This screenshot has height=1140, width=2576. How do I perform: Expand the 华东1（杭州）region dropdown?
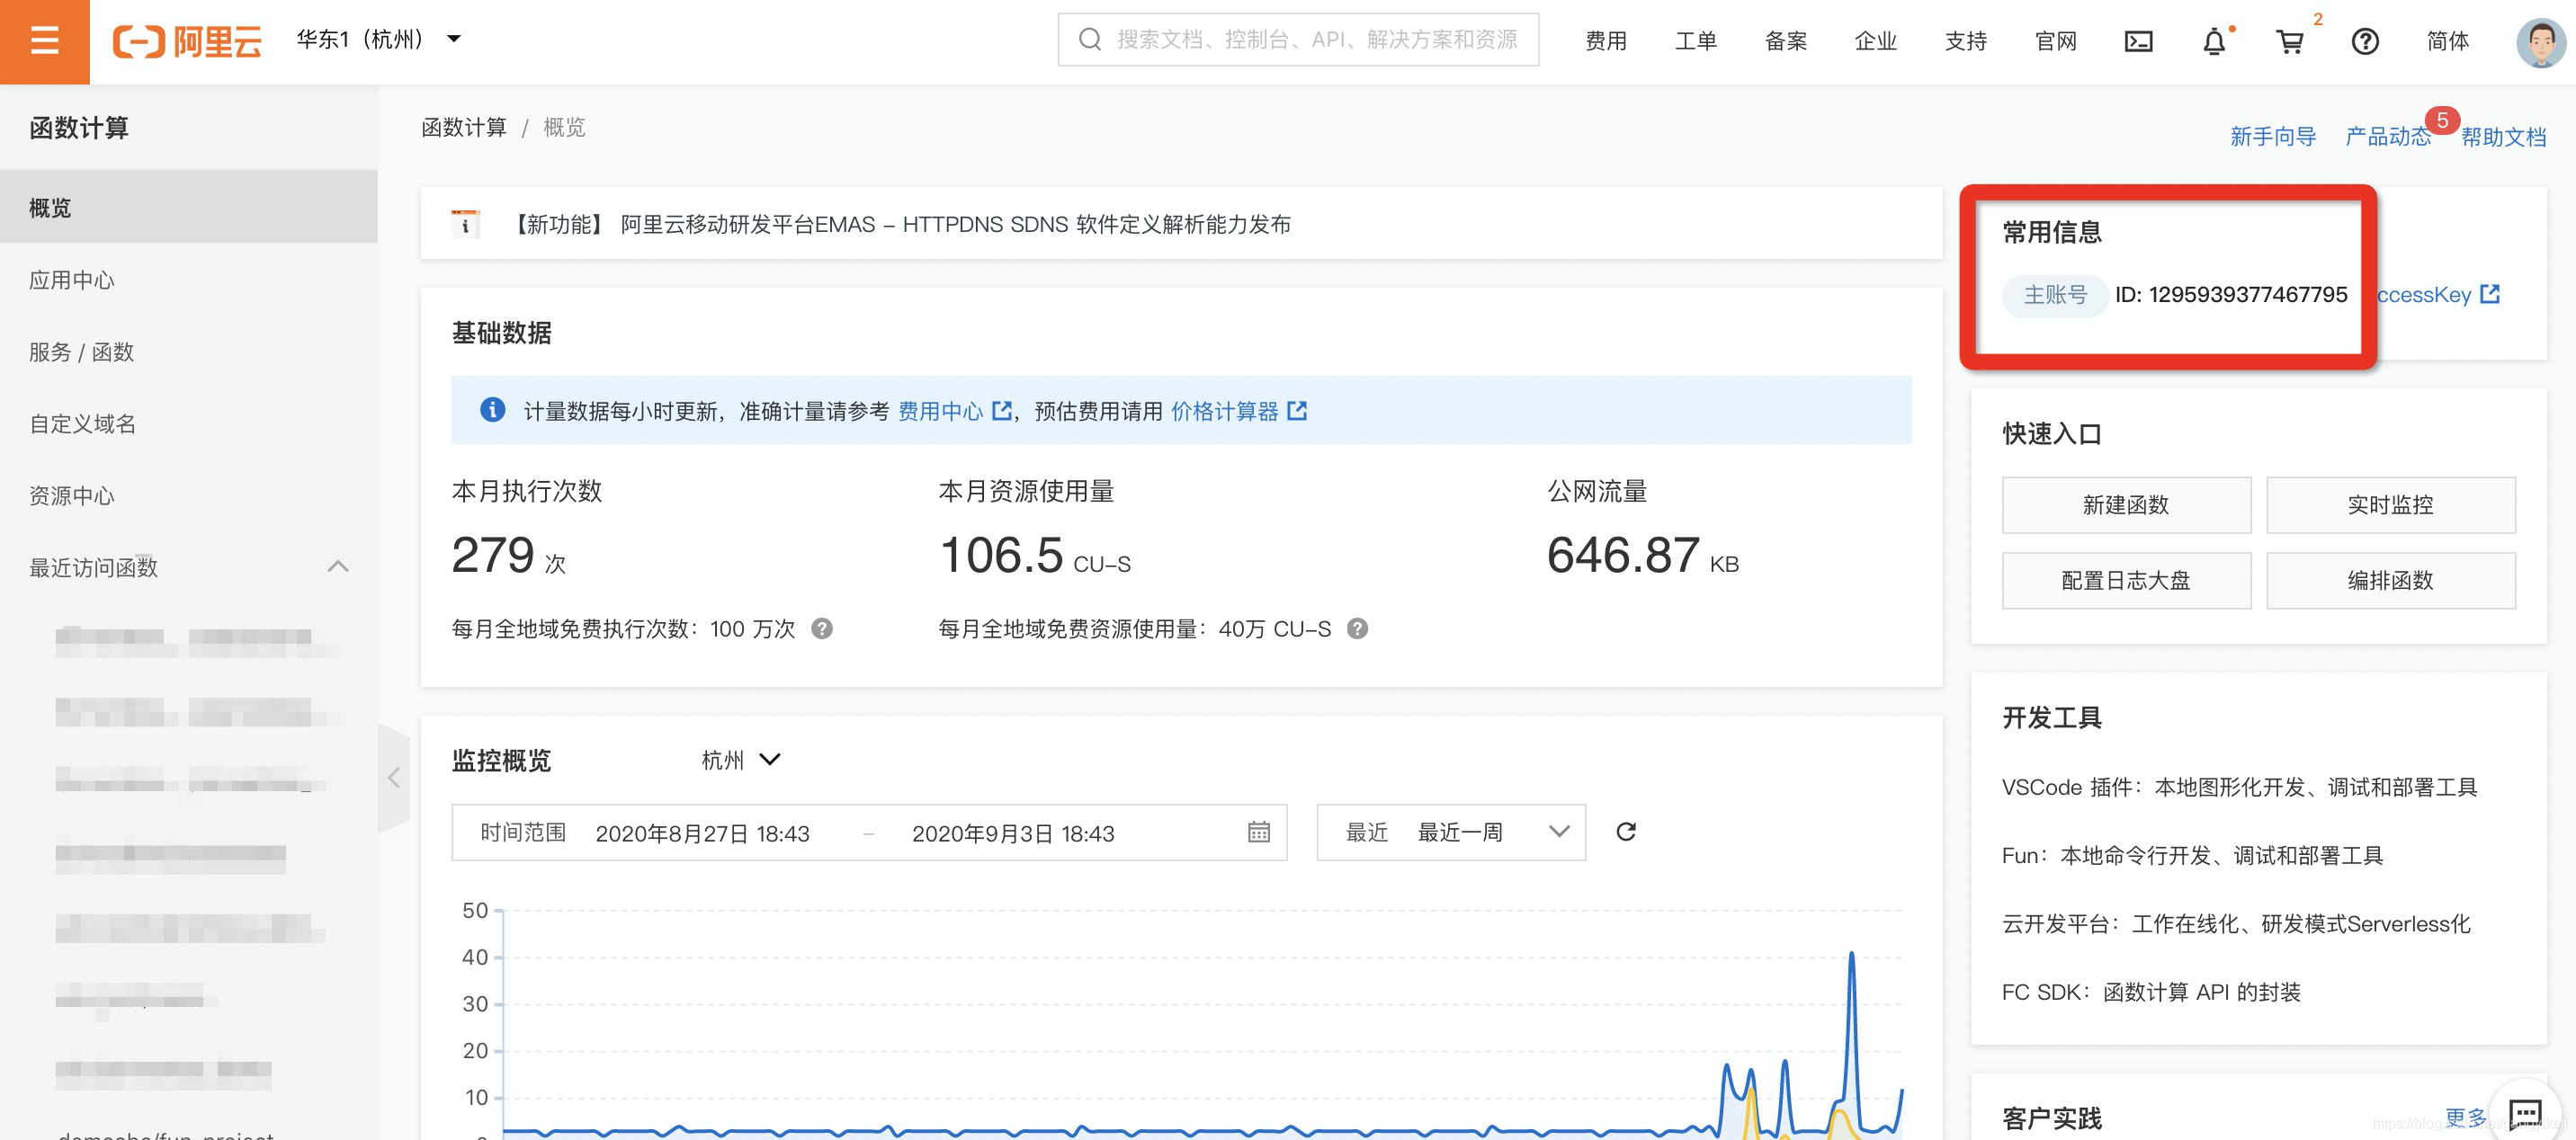click(x=378, y=39)
